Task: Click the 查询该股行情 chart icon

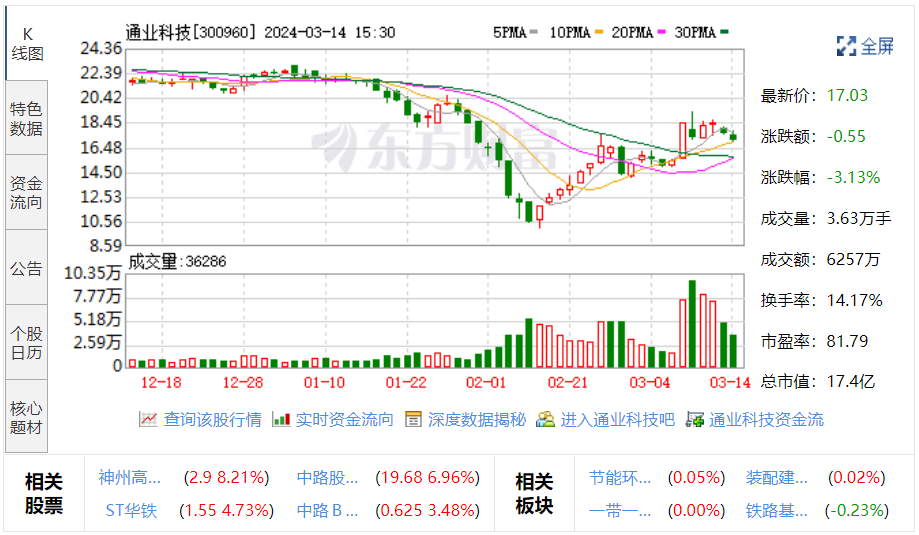Action: tap(148, 419)
